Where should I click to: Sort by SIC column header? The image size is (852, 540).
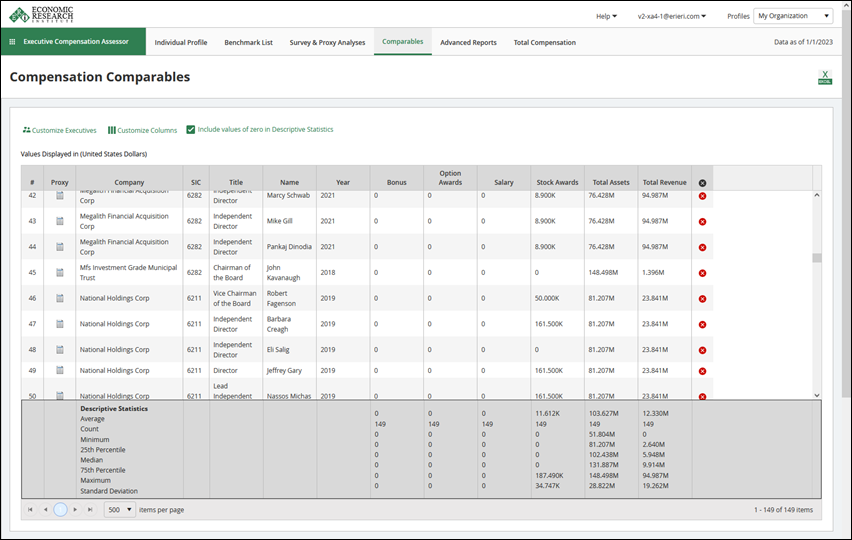click(196, 183)
